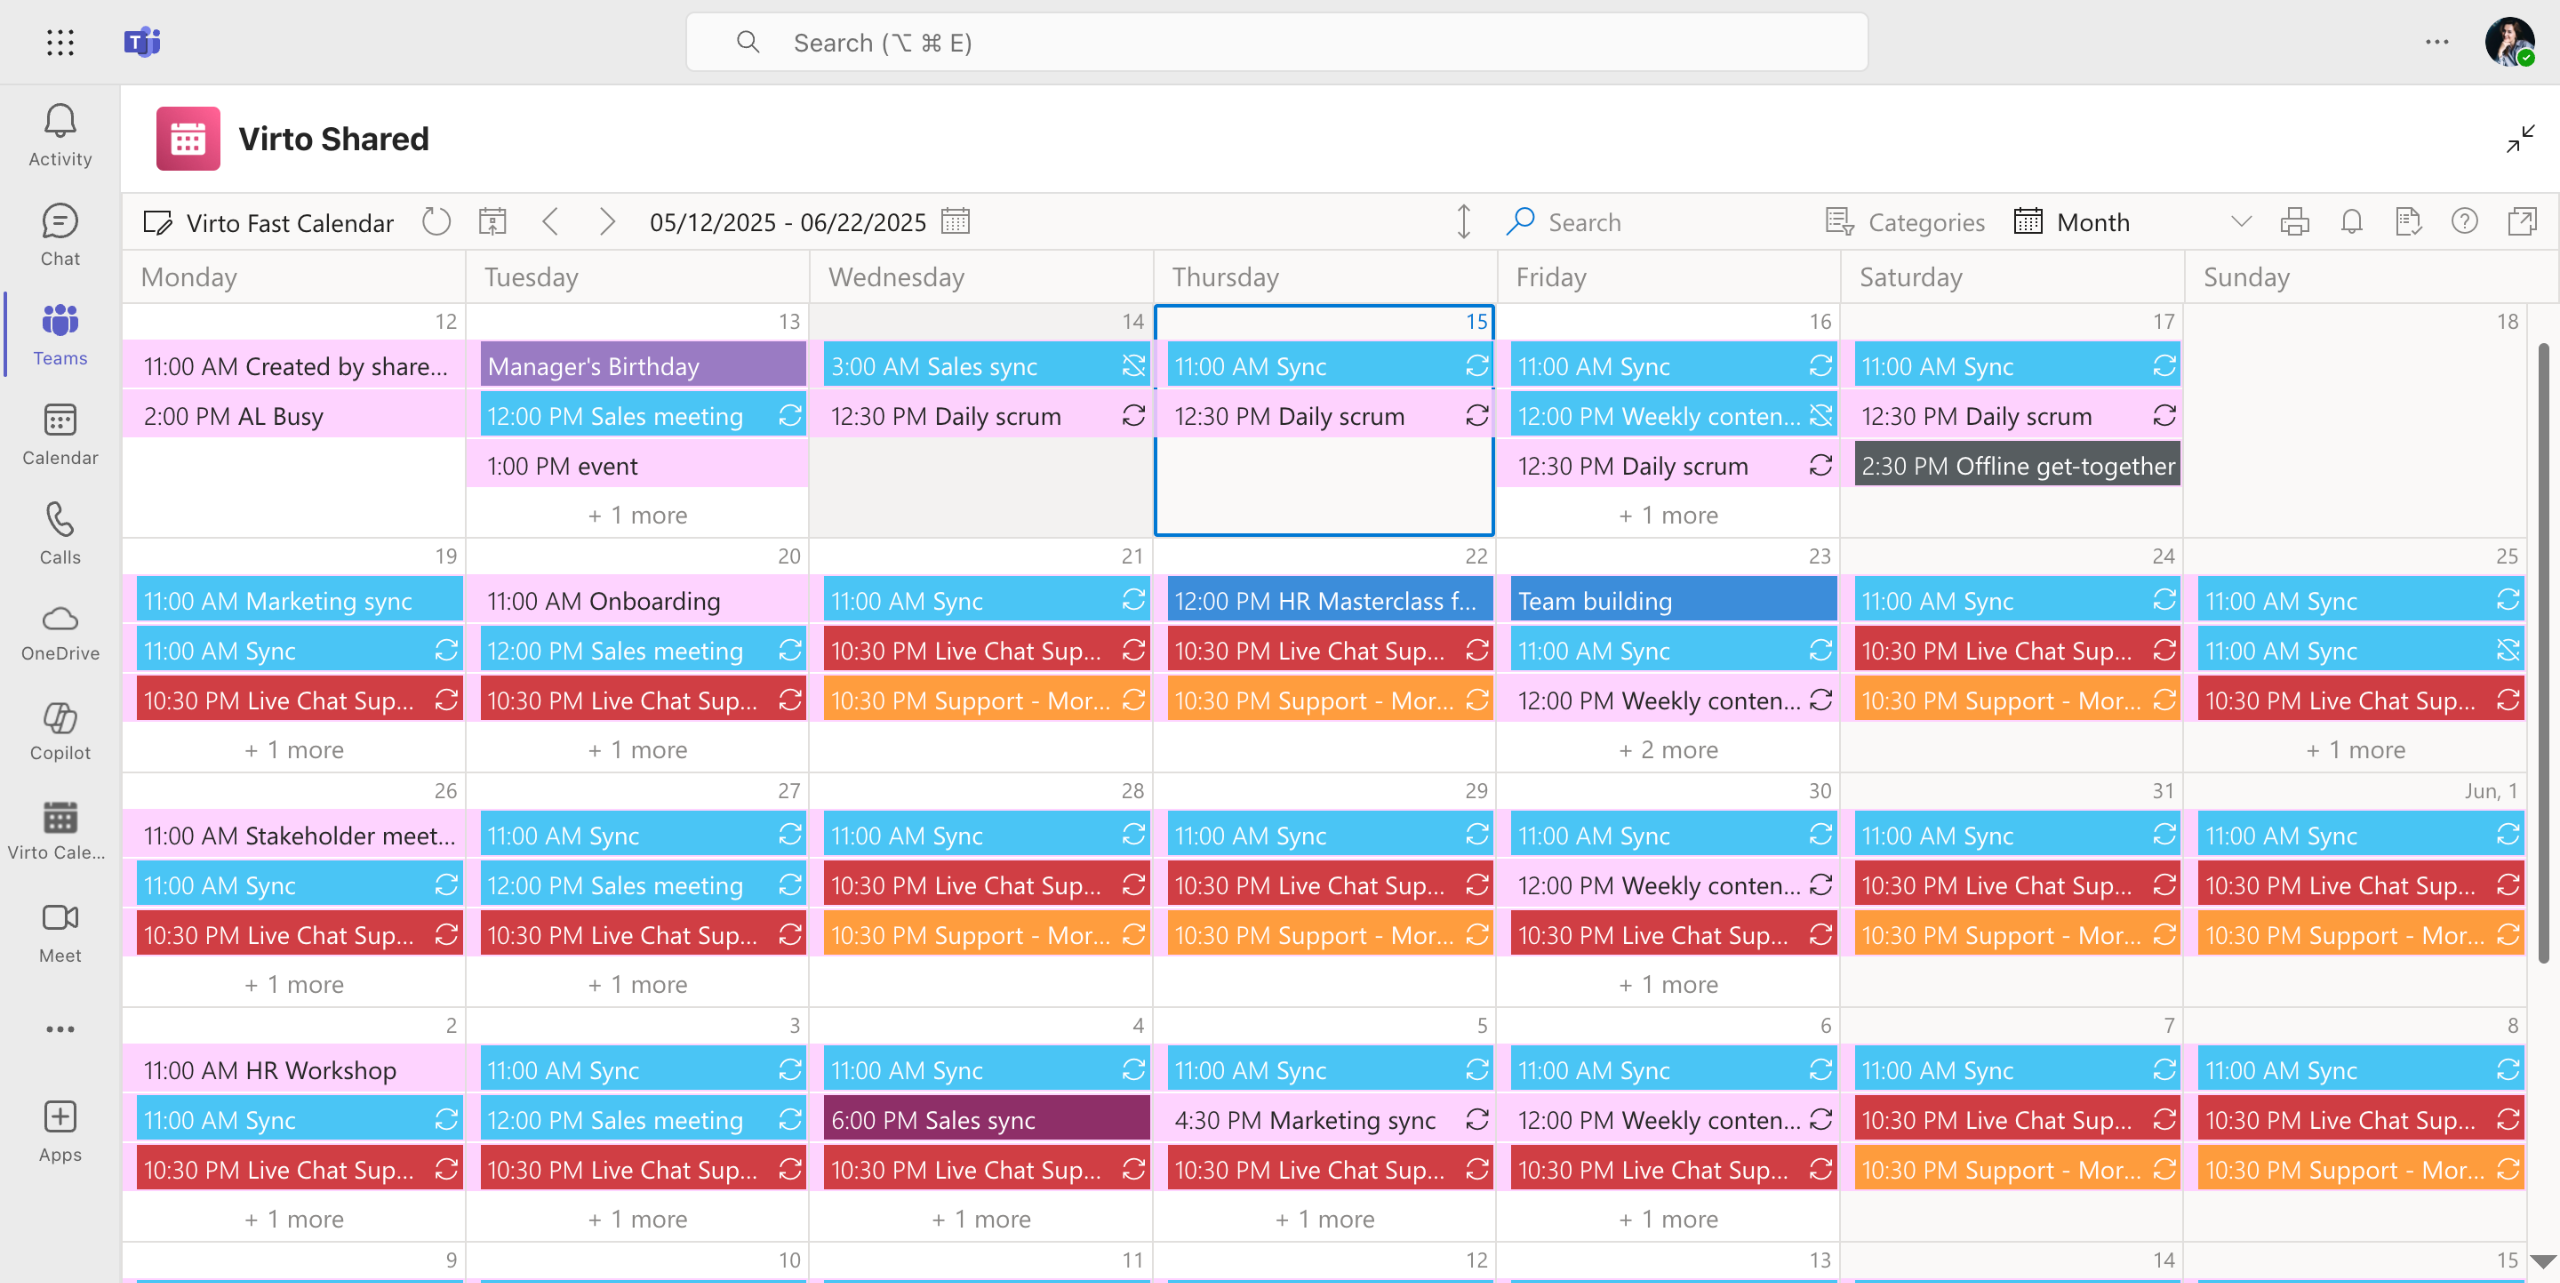Expand '+ 2 more' on Friday 23
This screenshot has width=2560, height=1283.
[1668, 750]
